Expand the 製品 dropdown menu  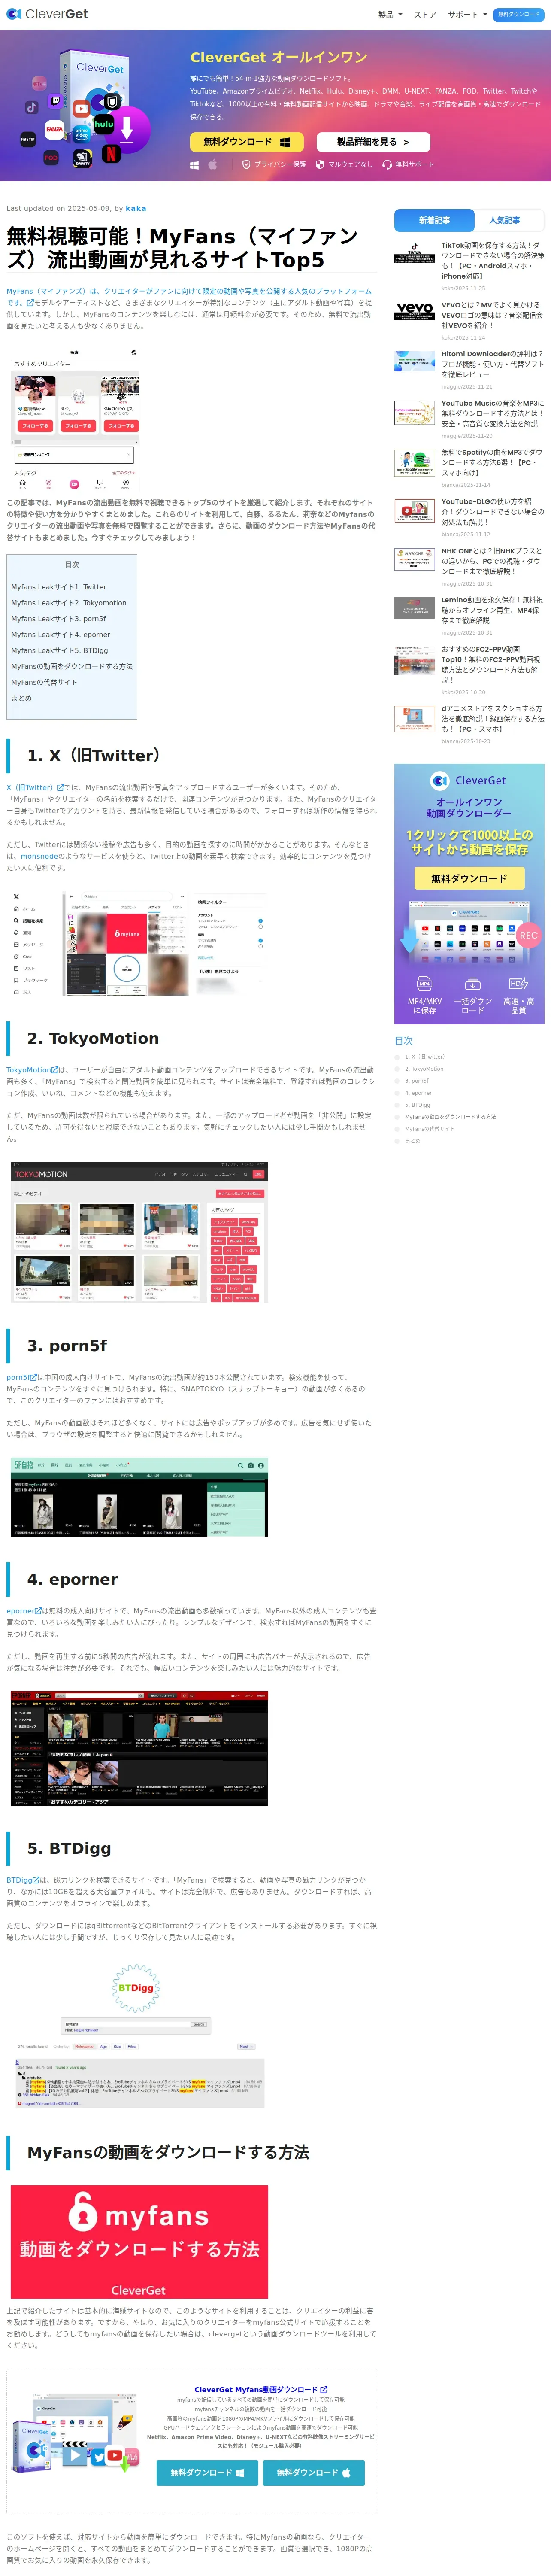[390, 15]
